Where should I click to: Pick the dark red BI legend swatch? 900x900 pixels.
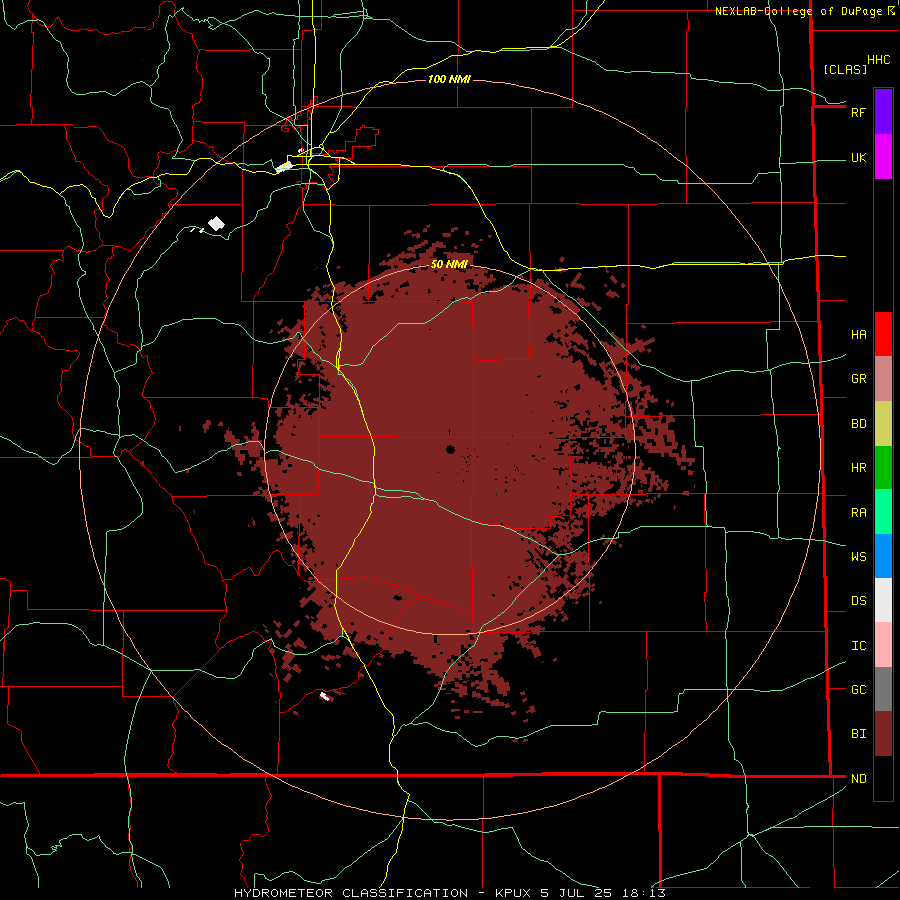coord(883,734)
